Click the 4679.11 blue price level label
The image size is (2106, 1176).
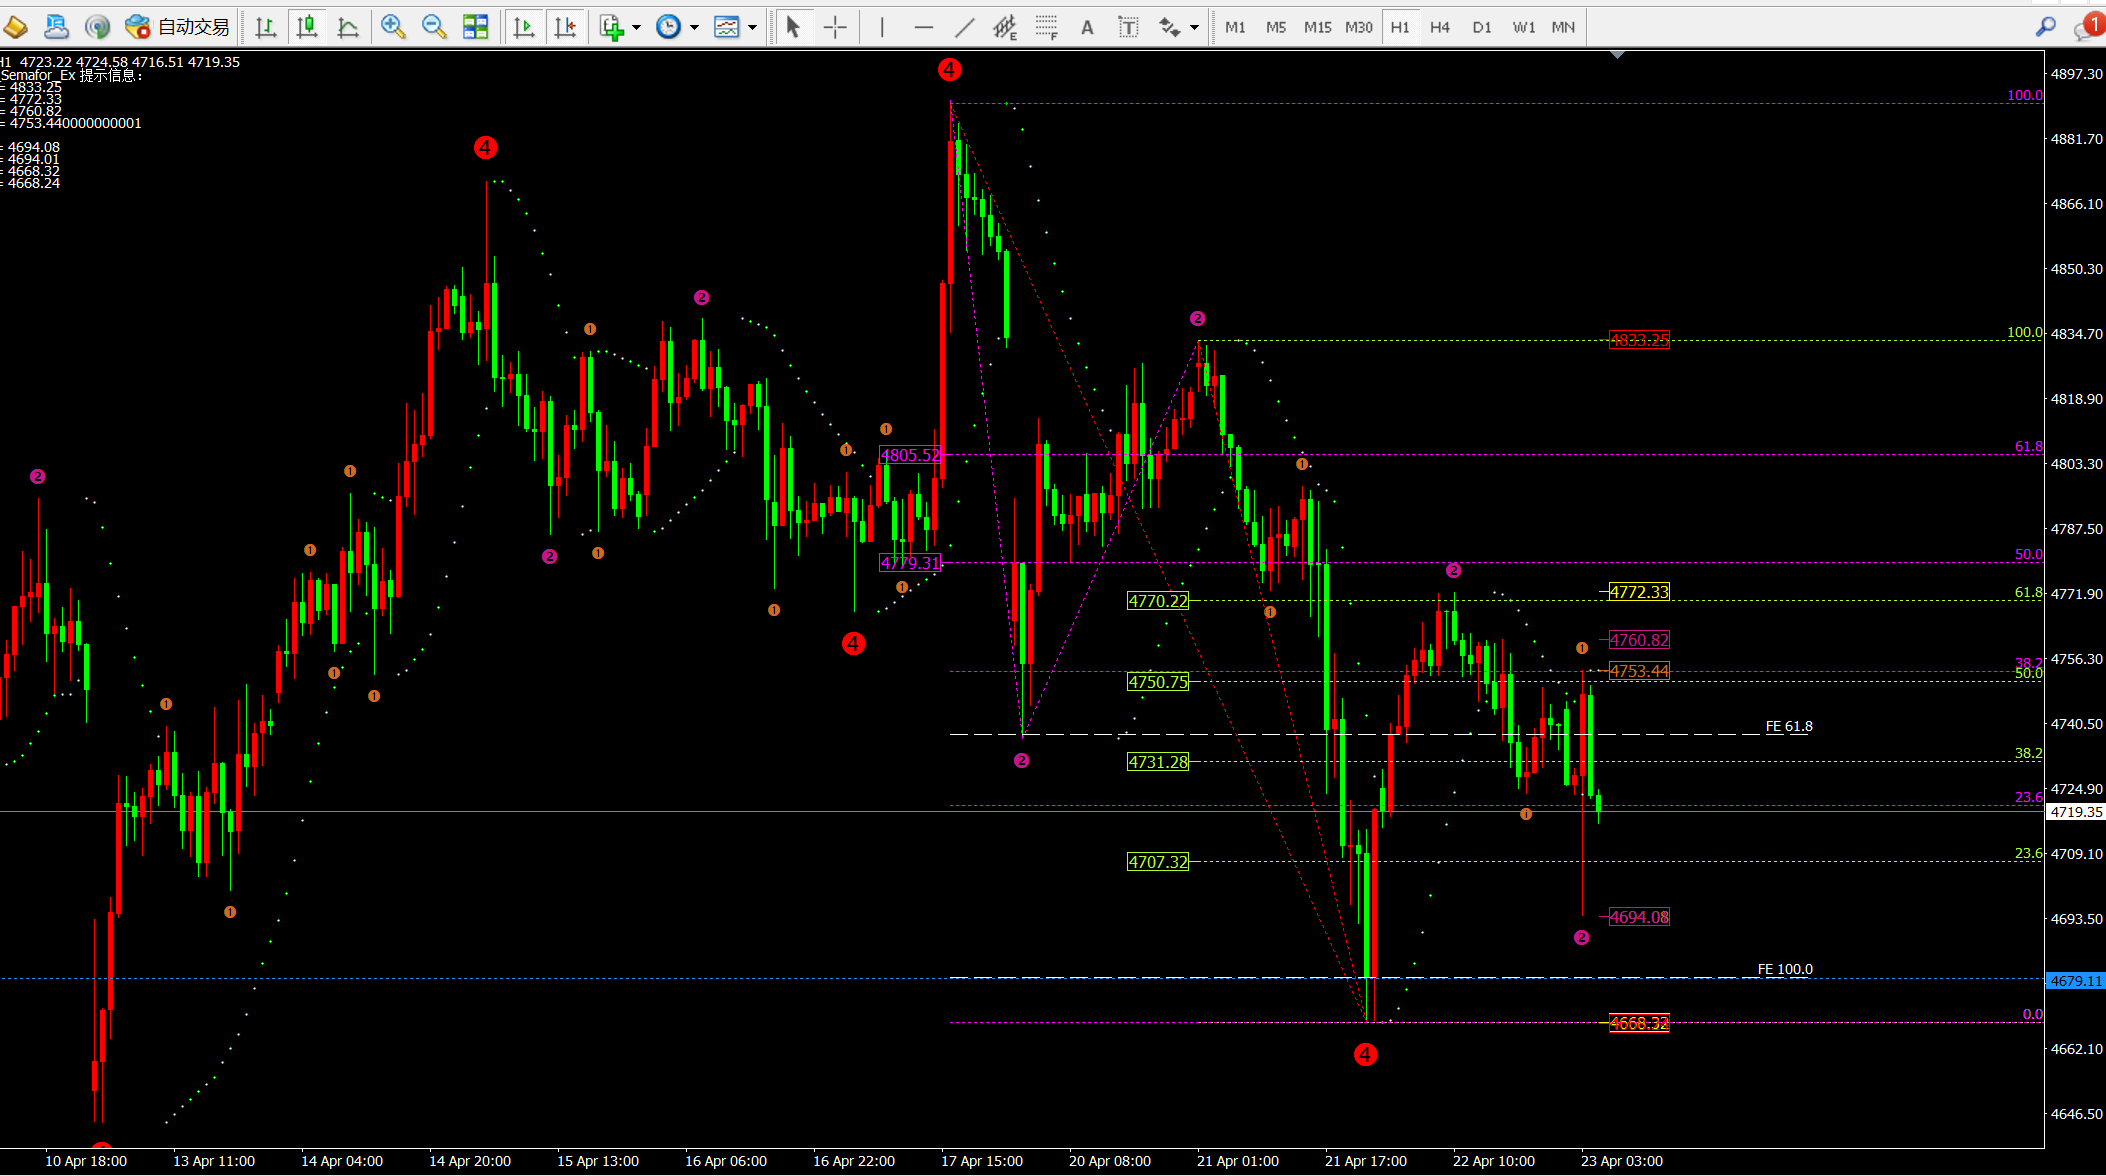click(2076, 981)
